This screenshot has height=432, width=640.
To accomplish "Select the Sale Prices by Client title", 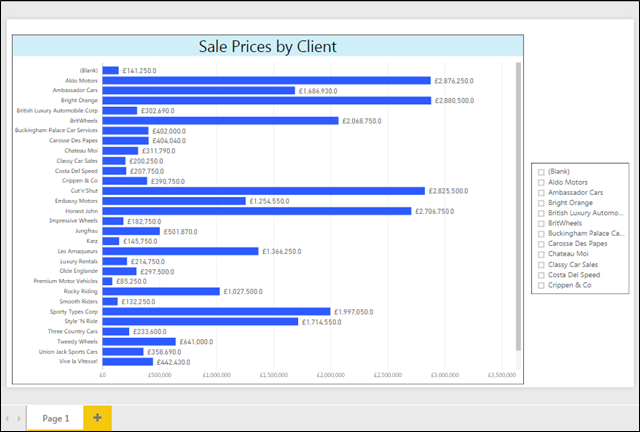I will pos(268,46).
